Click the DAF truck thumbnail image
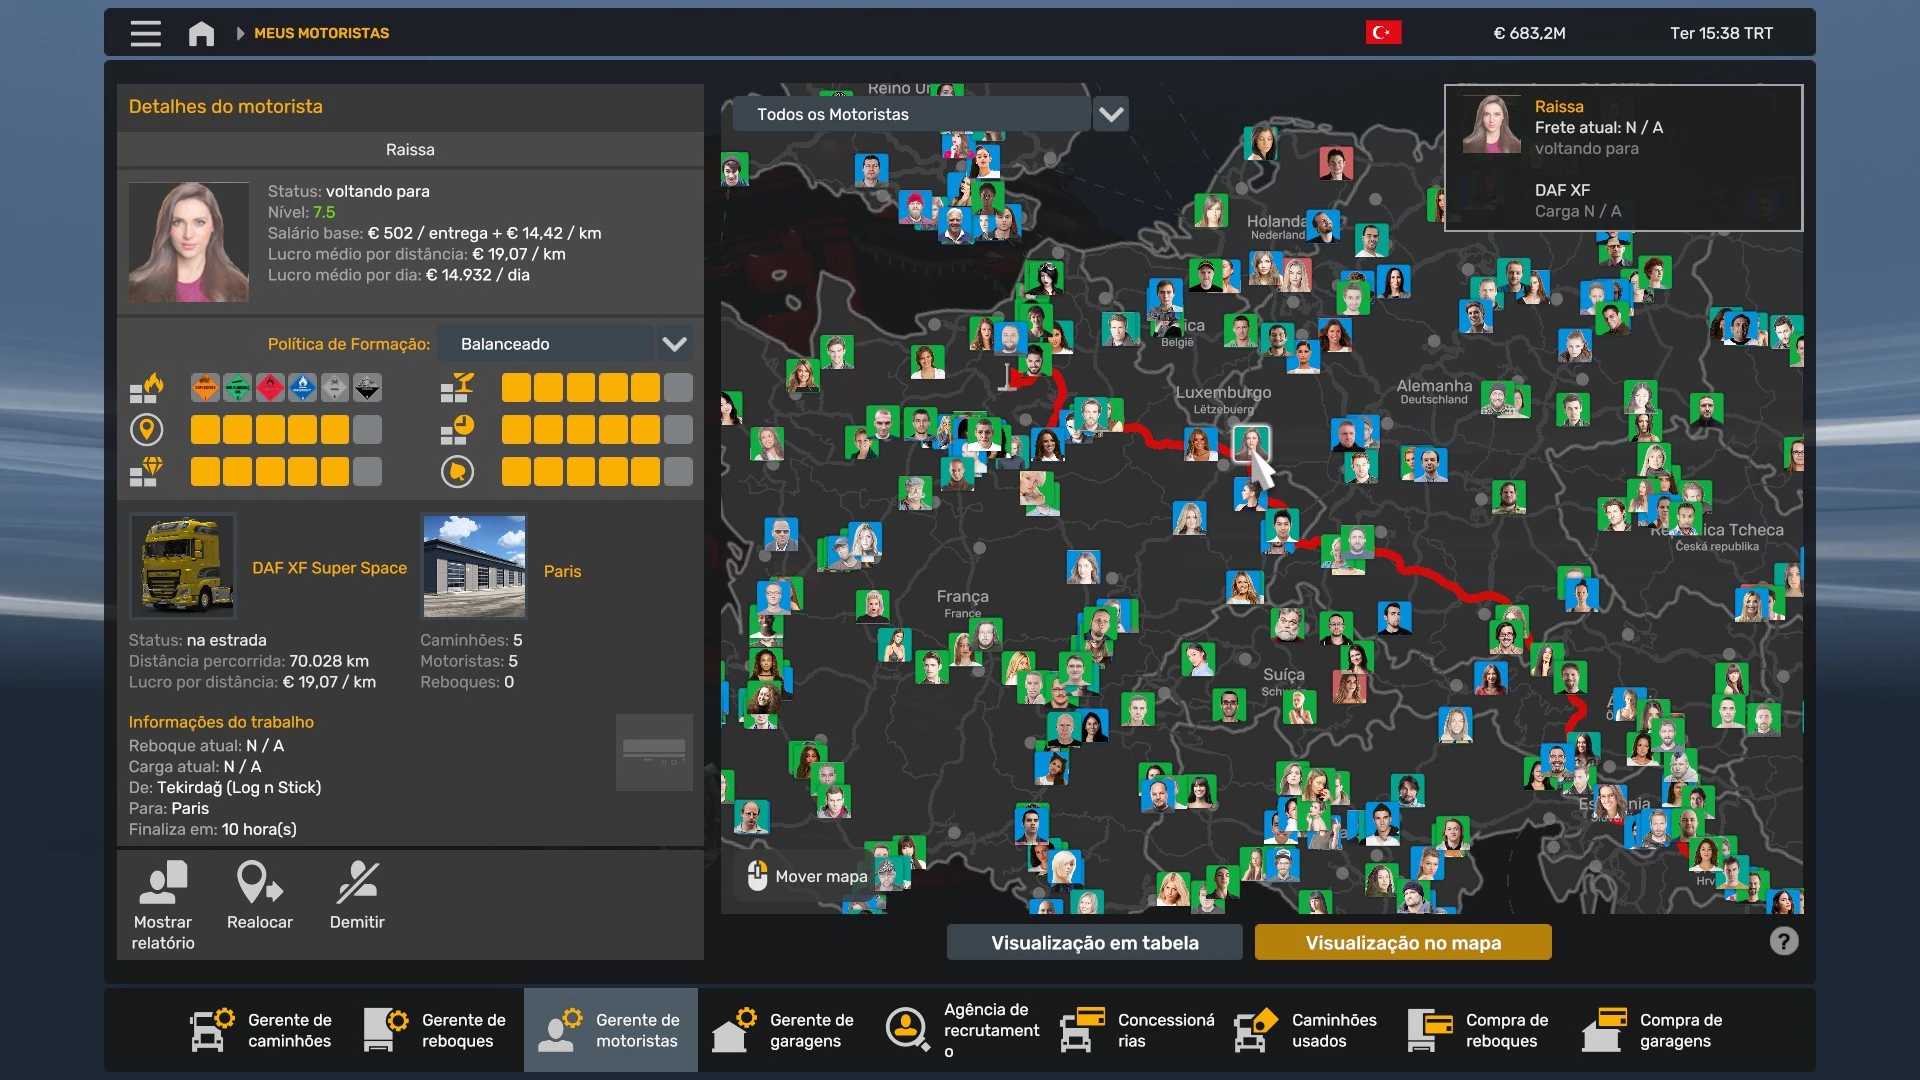 [x=183, y=566]
